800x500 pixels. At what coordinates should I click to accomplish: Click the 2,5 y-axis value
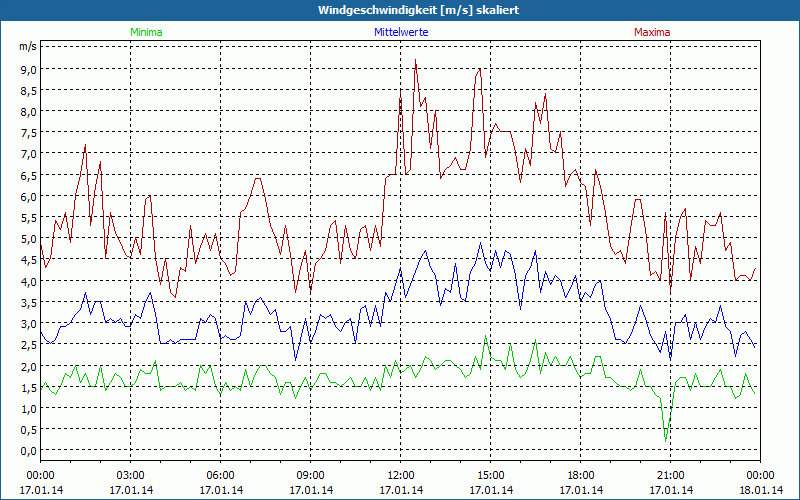[28, 345]
